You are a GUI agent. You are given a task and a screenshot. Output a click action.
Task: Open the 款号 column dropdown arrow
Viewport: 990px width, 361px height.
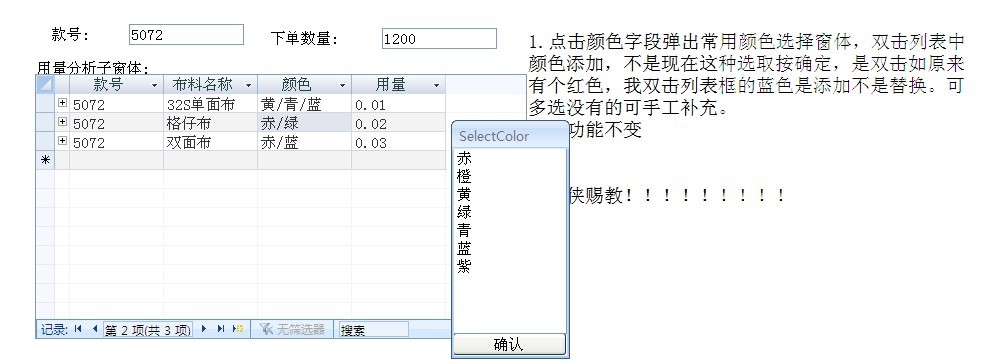(154, 85)
